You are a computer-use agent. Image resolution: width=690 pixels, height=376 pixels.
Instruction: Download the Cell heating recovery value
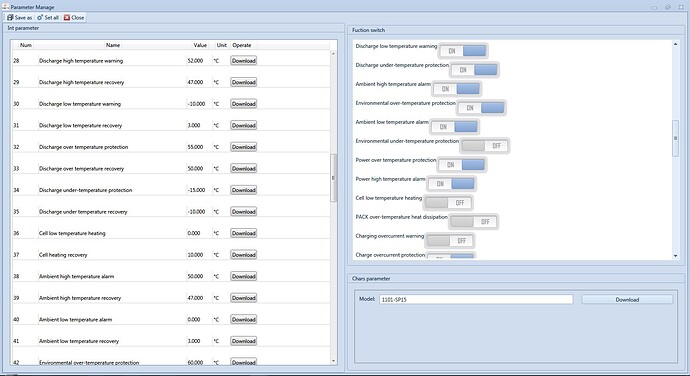tap(243, 255)
